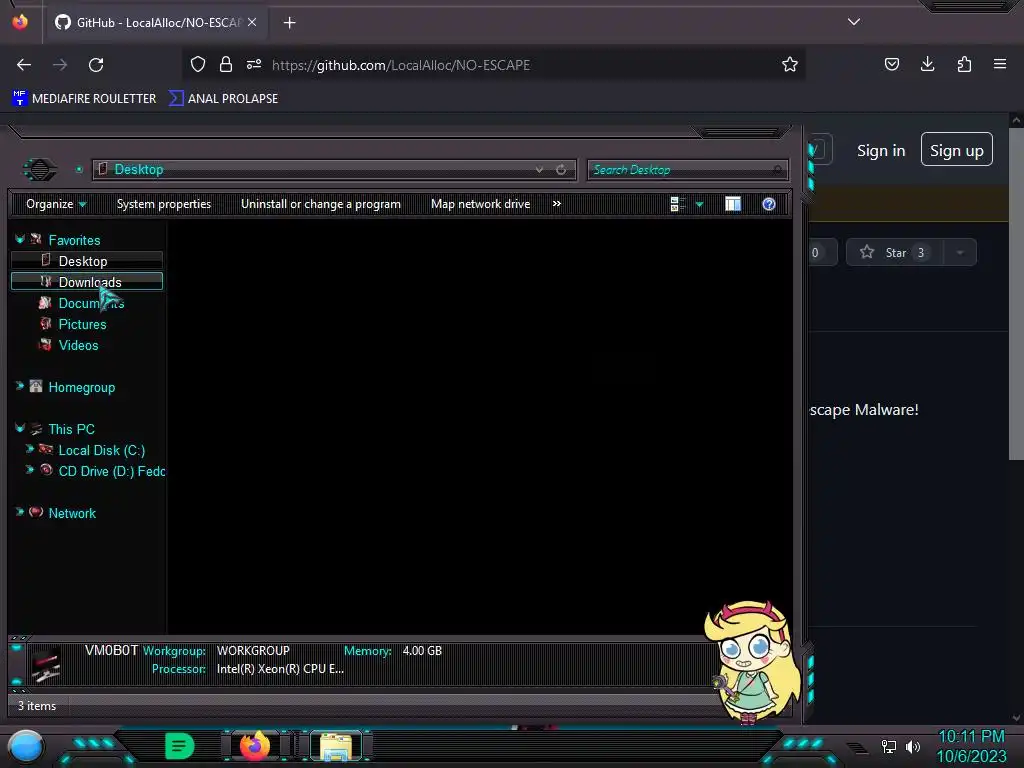Image resolution: width=1024 pixels, height=768 pixels.
Task: Open Explorer help via the question mark
Action: (769, 204)
